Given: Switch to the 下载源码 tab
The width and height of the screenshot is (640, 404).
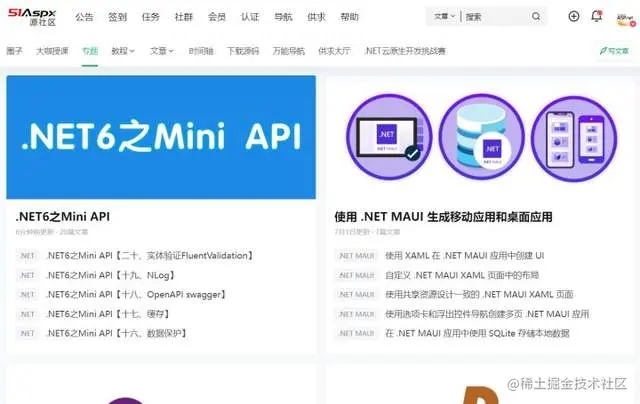Looking at the screenshot, I should (243, 51).
